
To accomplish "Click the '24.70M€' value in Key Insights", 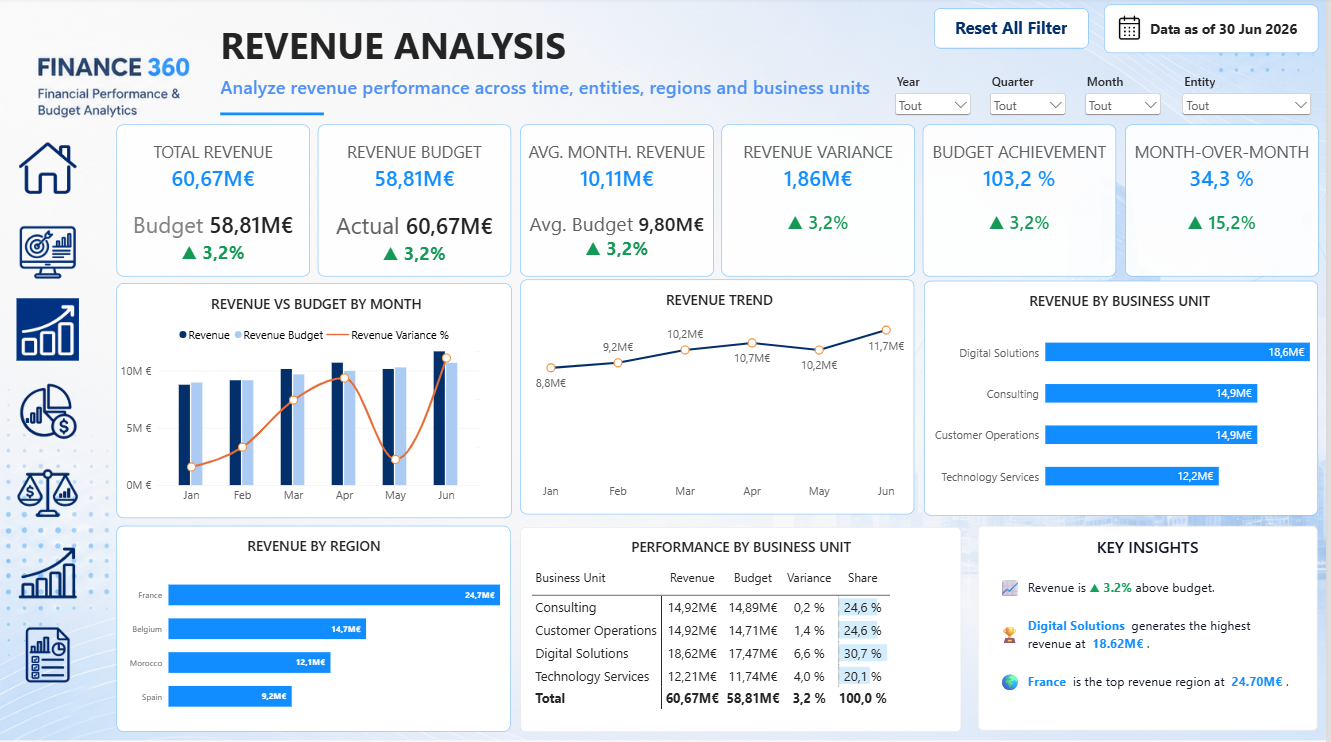I will coord(1257,682).
